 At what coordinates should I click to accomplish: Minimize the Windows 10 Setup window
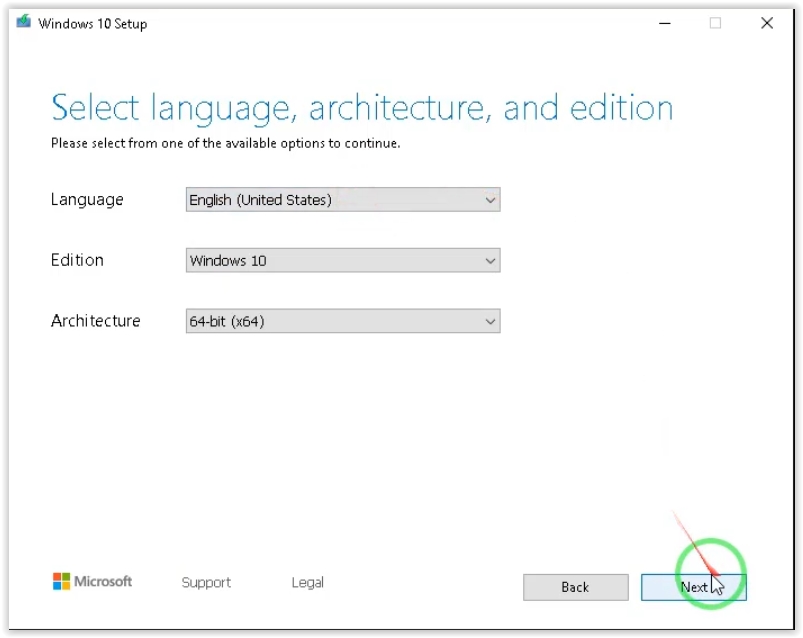[x=665, y=23]
